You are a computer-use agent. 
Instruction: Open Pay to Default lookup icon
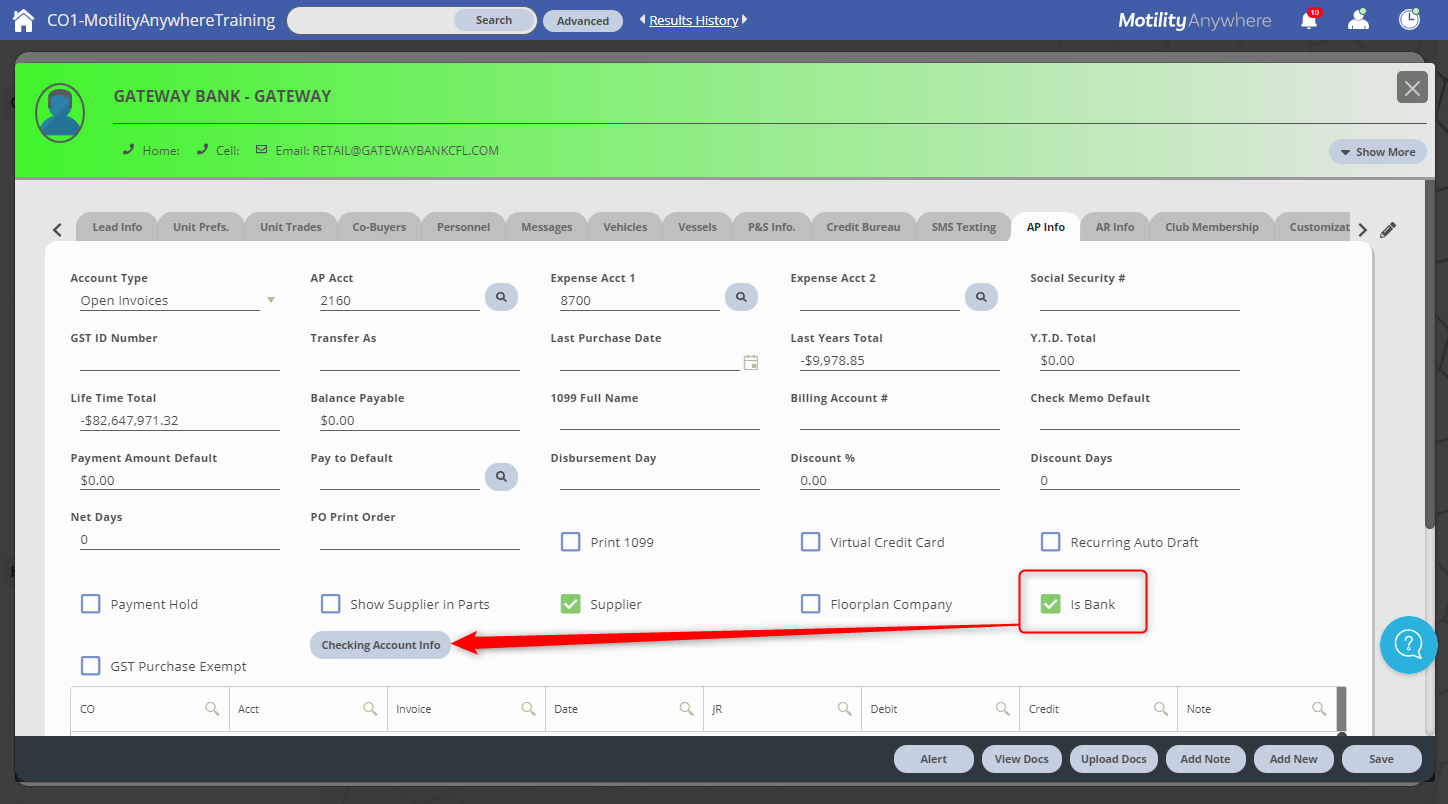tap(502, 477)
